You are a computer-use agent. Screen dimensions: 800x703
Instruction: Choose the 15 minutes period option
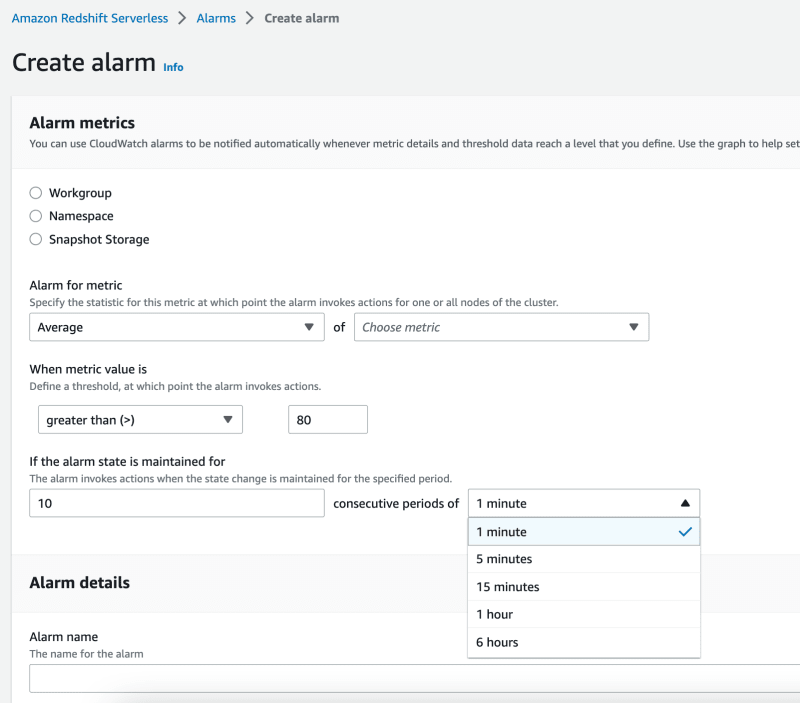(x=584, y=587)
